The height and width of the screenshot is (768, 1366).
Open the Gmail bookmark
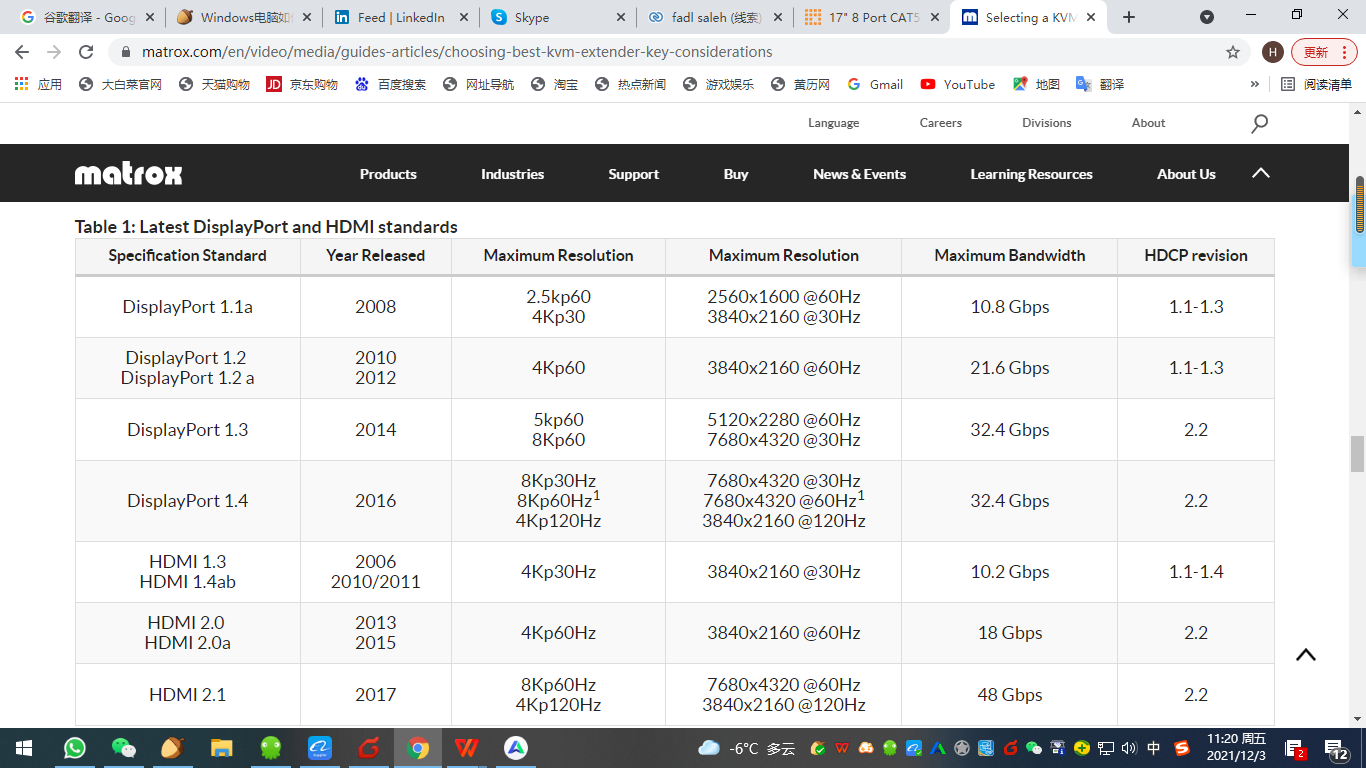(x=875, y=85)
